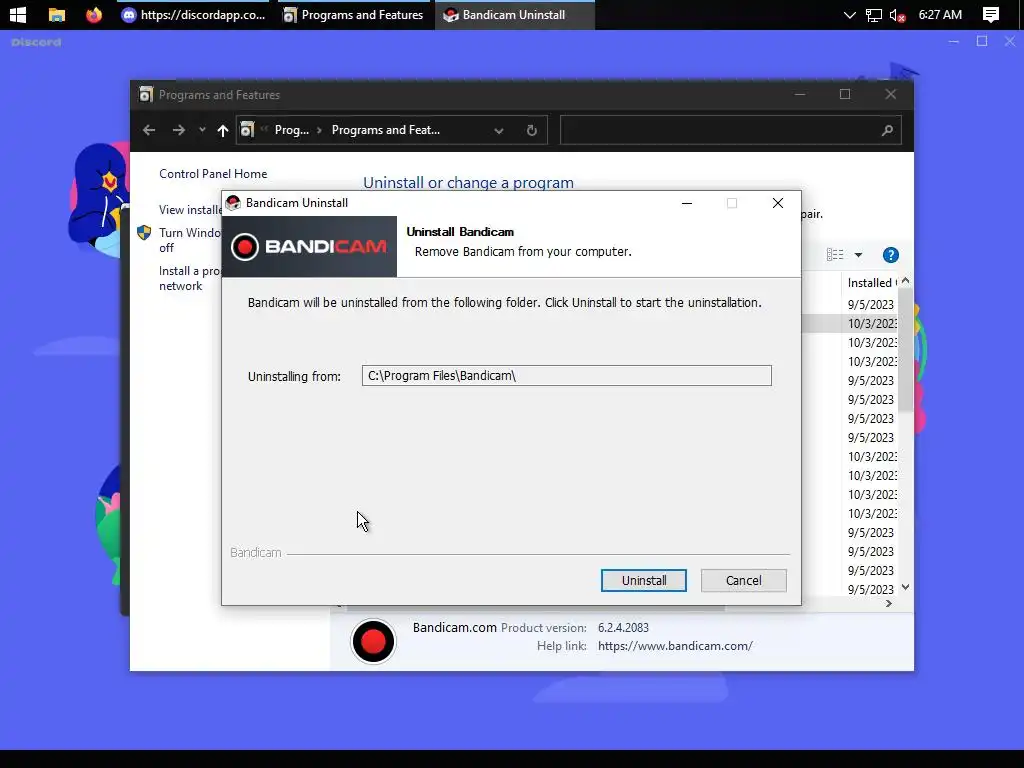Open Install a program from network link
The width and height of the screenshot is (1024, 768).
pyautogui.click(x=190, y=278)
